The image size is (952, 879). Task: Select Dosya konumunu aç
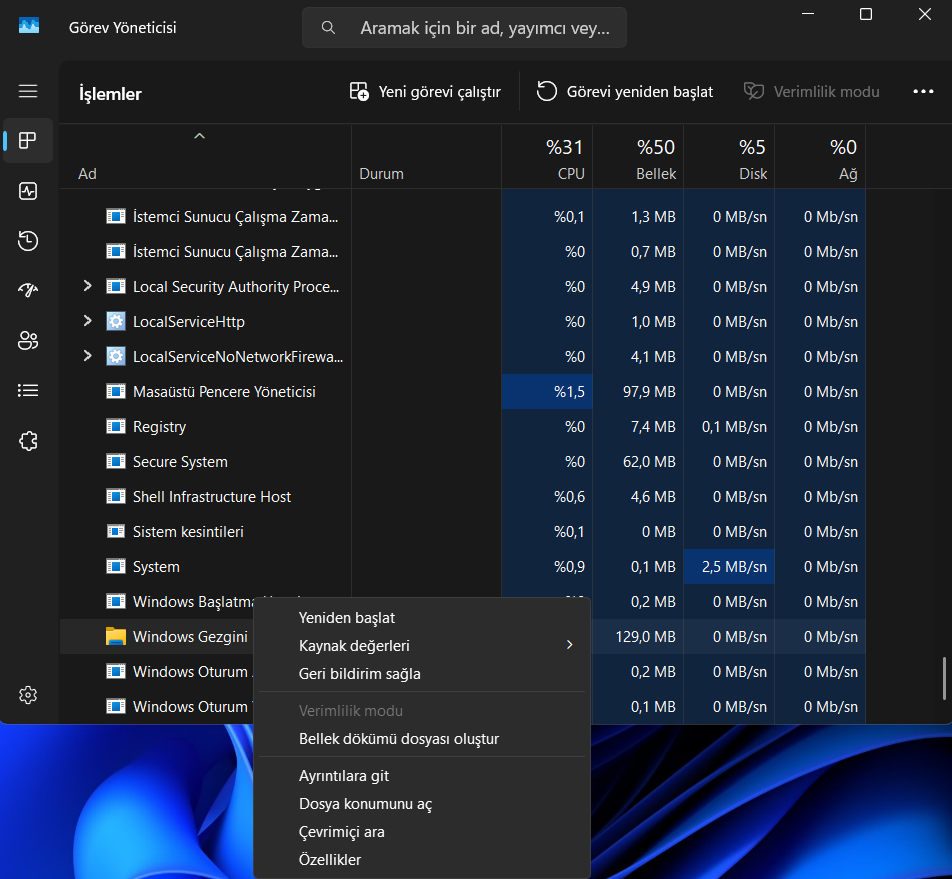(x=366, y=804)
